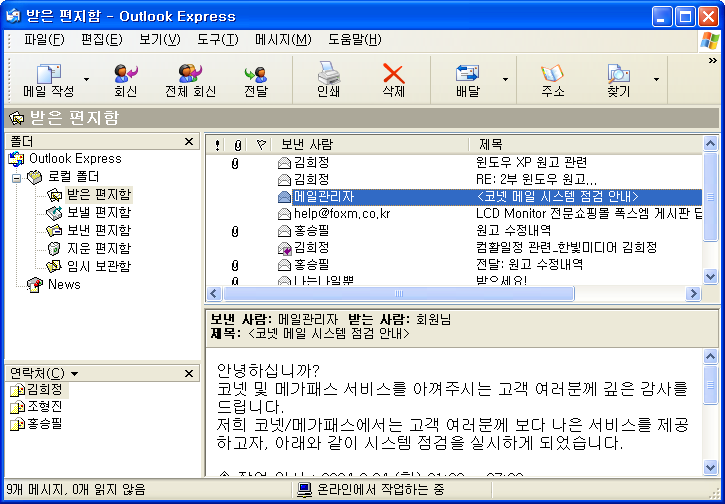725x504 pixels.
Task: Collapse the 로컬 폴더 tree node
Action: coord(17,178)
